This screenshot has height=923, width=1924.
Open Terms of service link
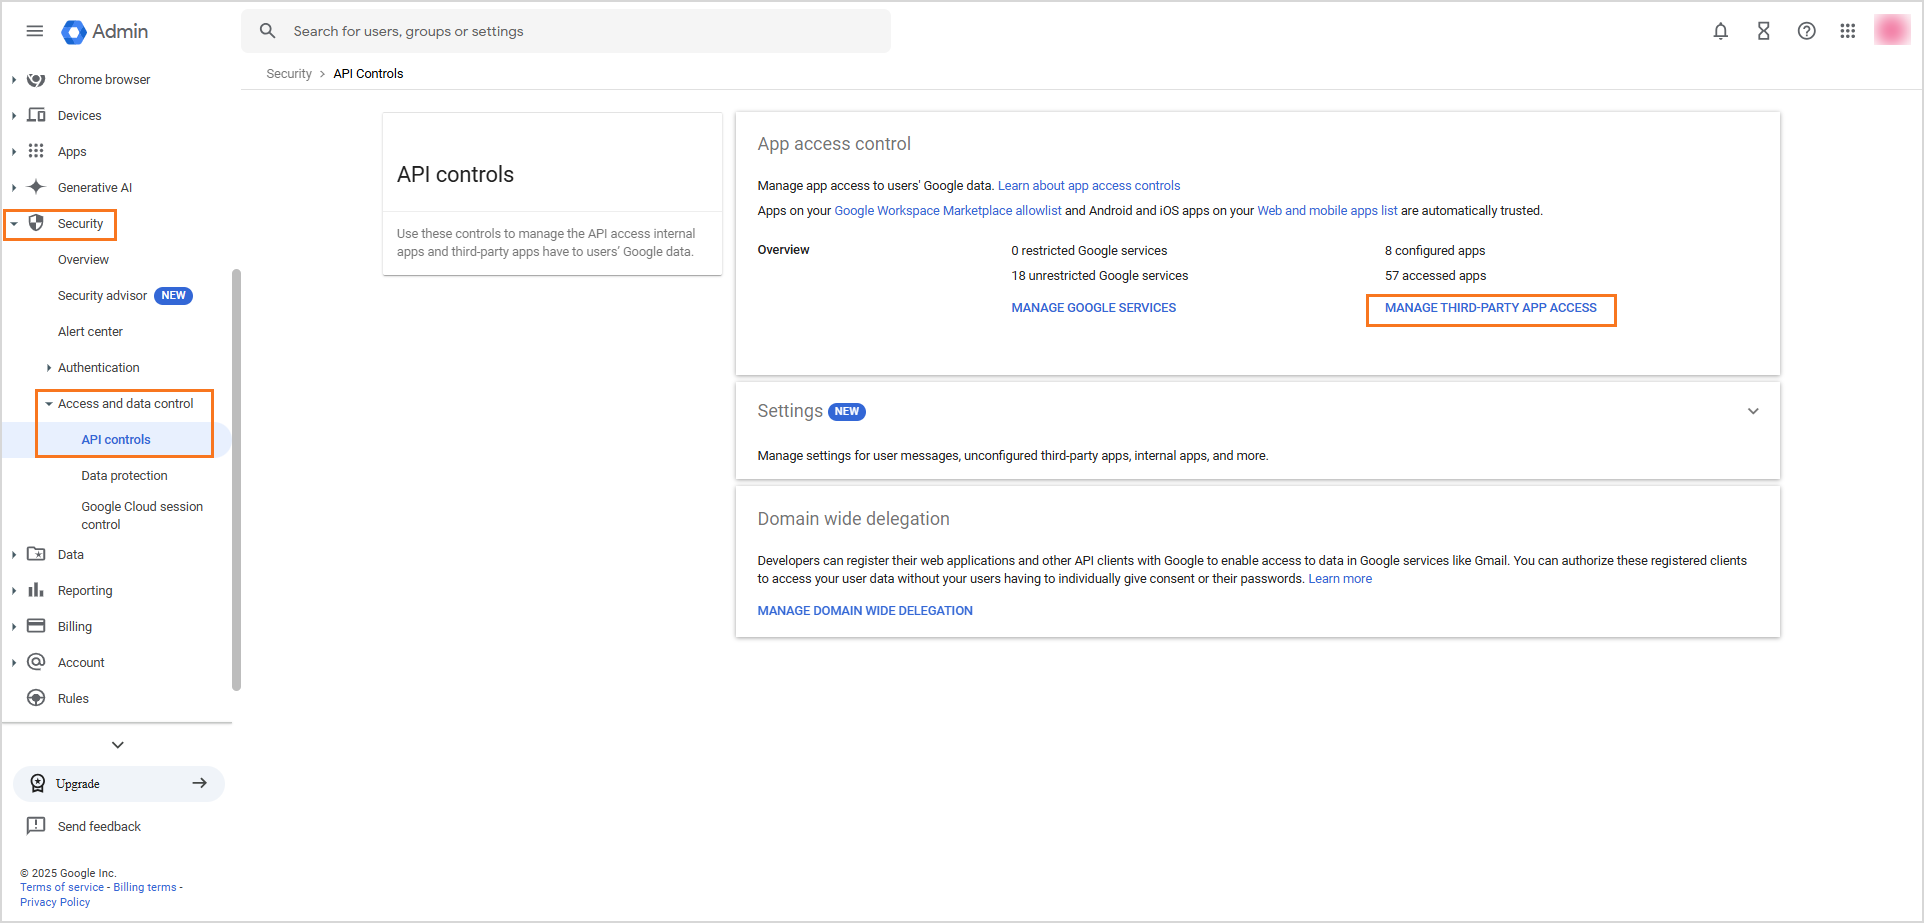pos(62,887)
